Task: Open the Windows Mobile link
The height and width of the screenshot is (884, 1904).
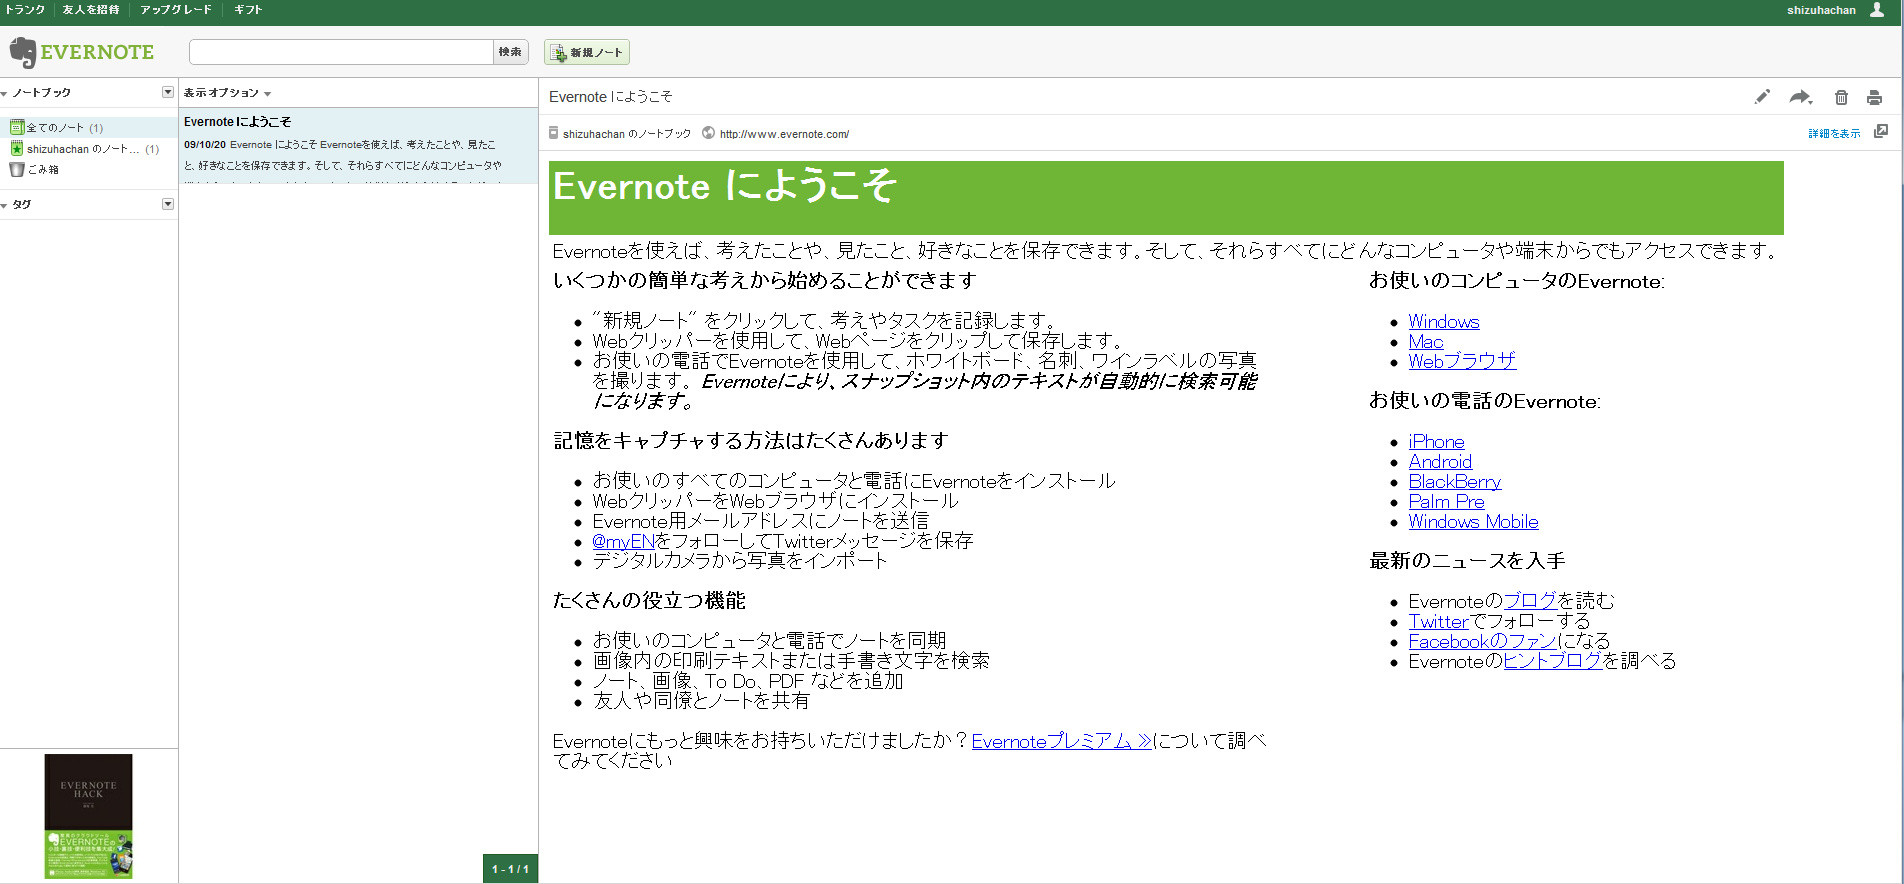Action: click(x=1474, y=522)
